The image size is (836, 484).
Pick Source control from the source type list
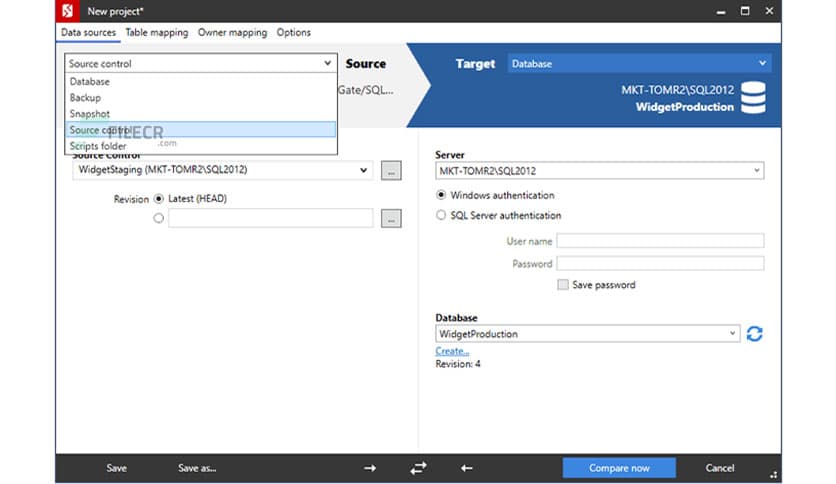click(x=200, y=130)
